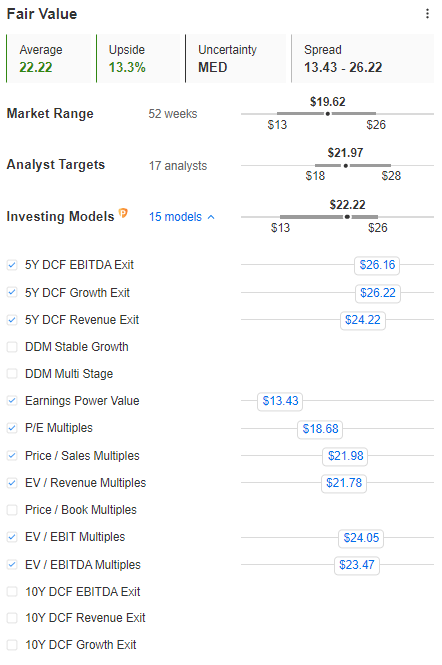The image size is (442, 665).
Task: Click the Investing Models $22.22 marker
Action: [x=347, y=217]
